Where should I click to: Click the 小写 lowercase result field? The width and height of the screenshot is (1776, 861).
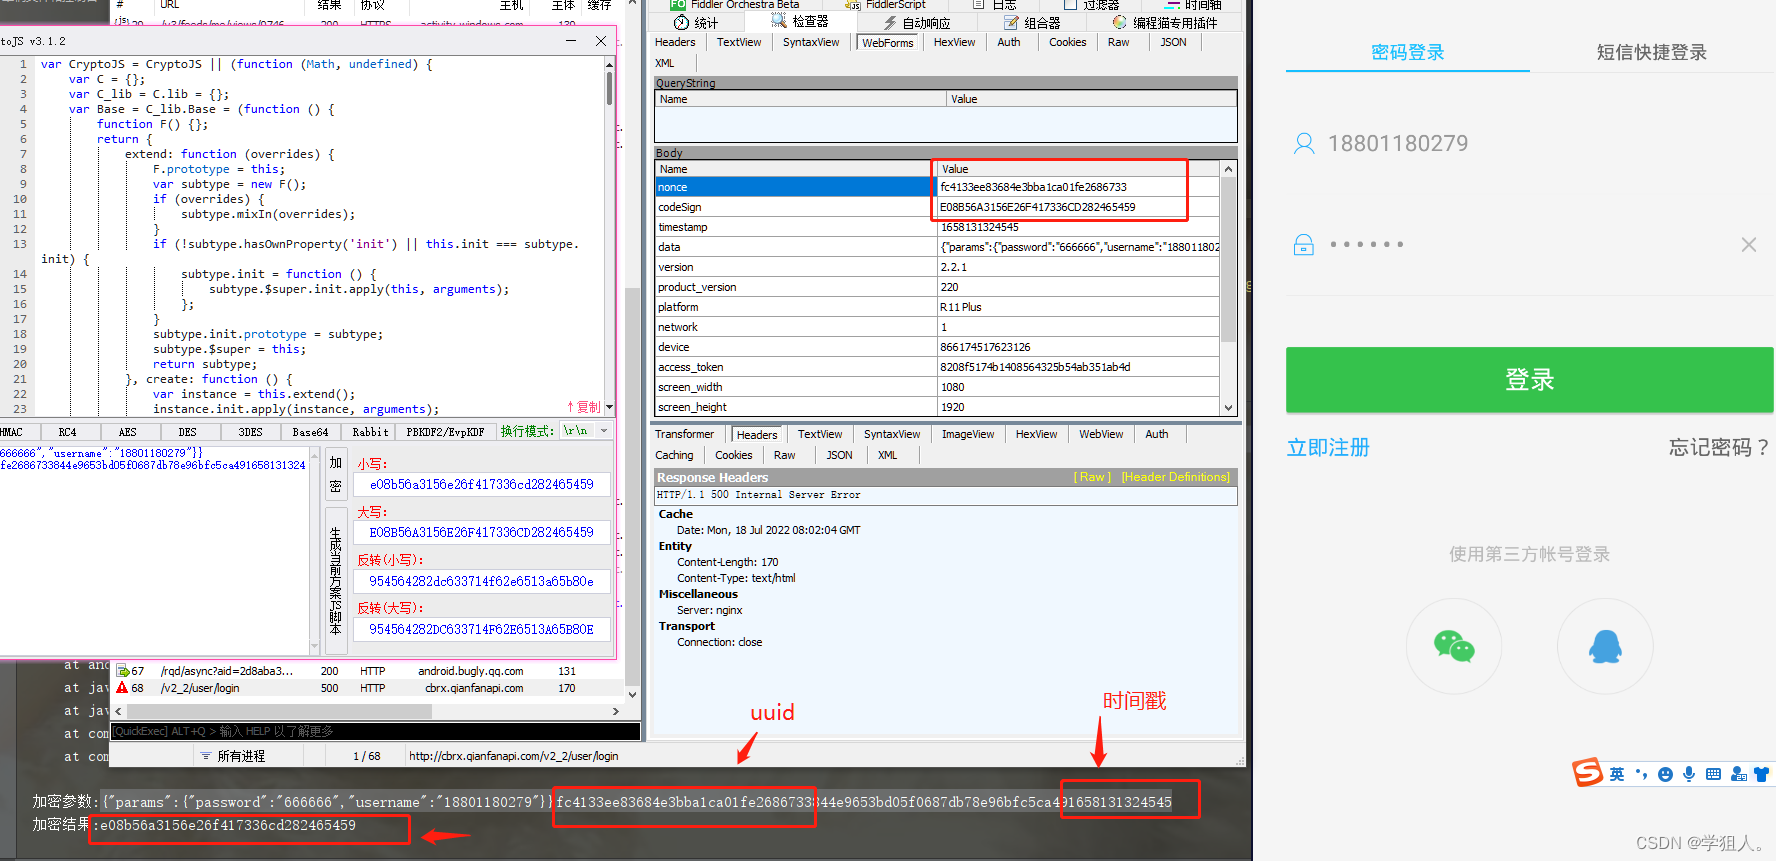pos(482,484)
